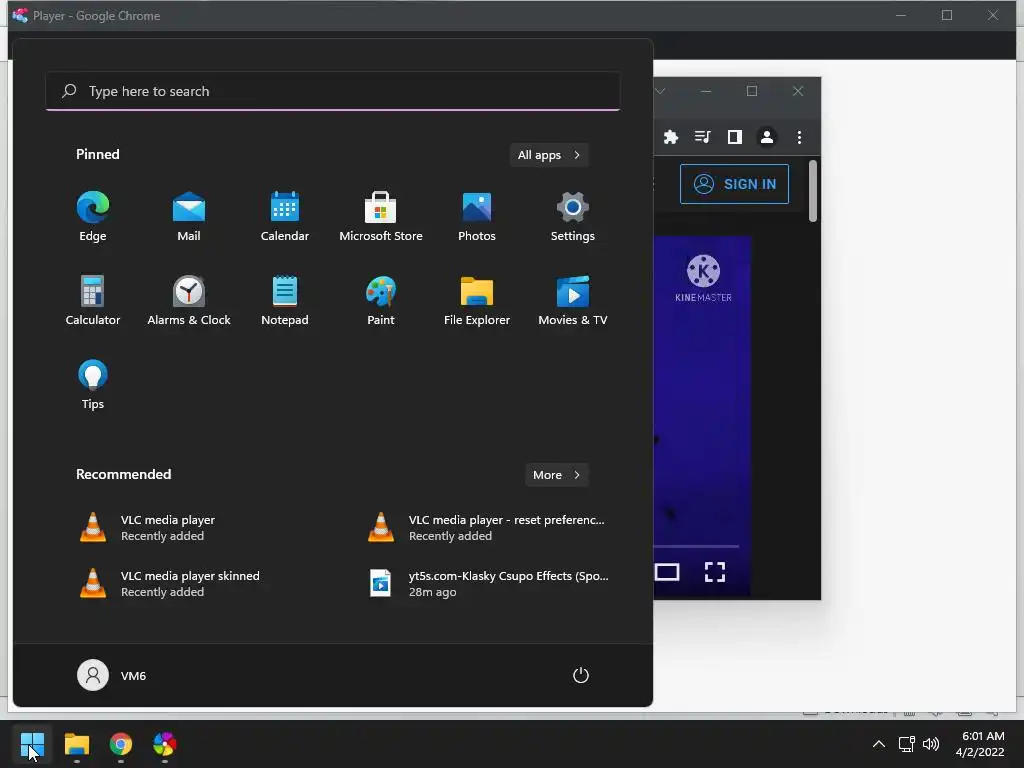This screenshot has height=768, width=1024.
Task: Open the Settings gear app
Action: click(573, 217)
